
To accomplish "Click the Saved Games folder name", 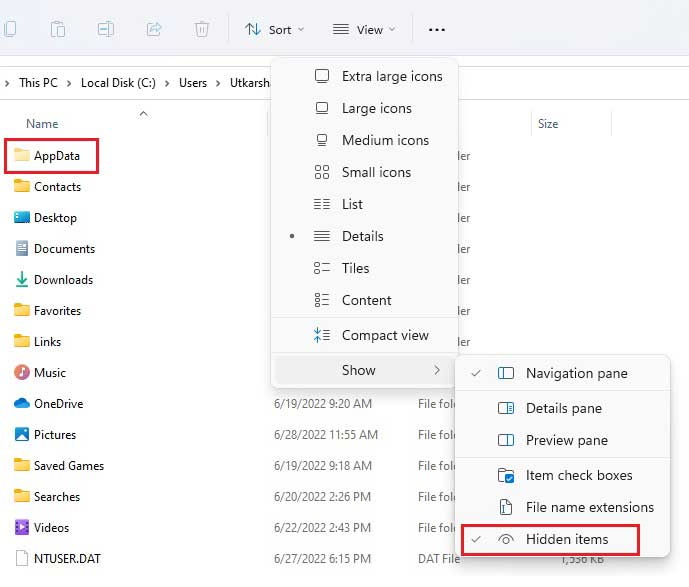I will tap(69, 466).
